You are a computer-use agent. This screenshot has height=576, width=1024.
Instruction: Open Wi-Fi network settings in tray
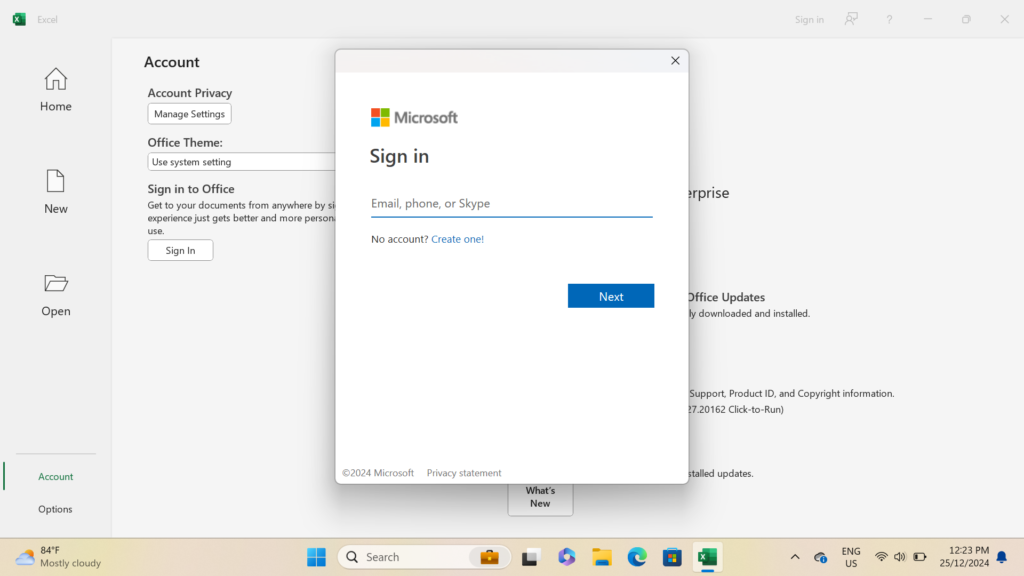pos(881,557)
